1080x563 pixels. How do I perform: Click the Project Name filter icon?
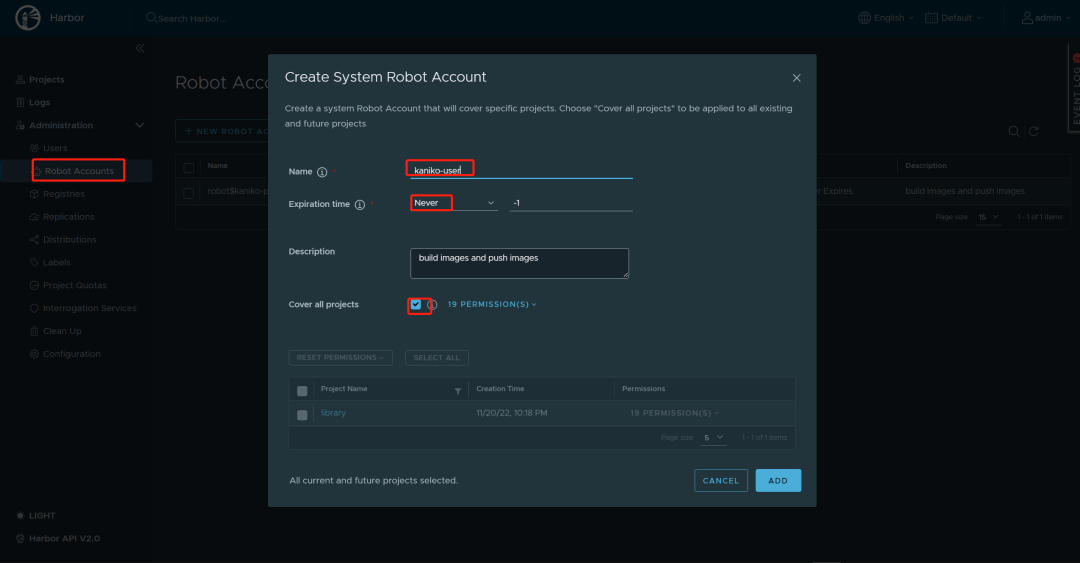coord(458,391)
